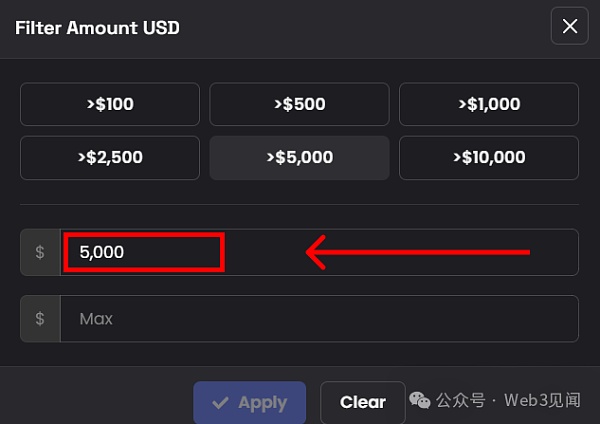Click the WeChat logo in the watermark

pos(420,400)
